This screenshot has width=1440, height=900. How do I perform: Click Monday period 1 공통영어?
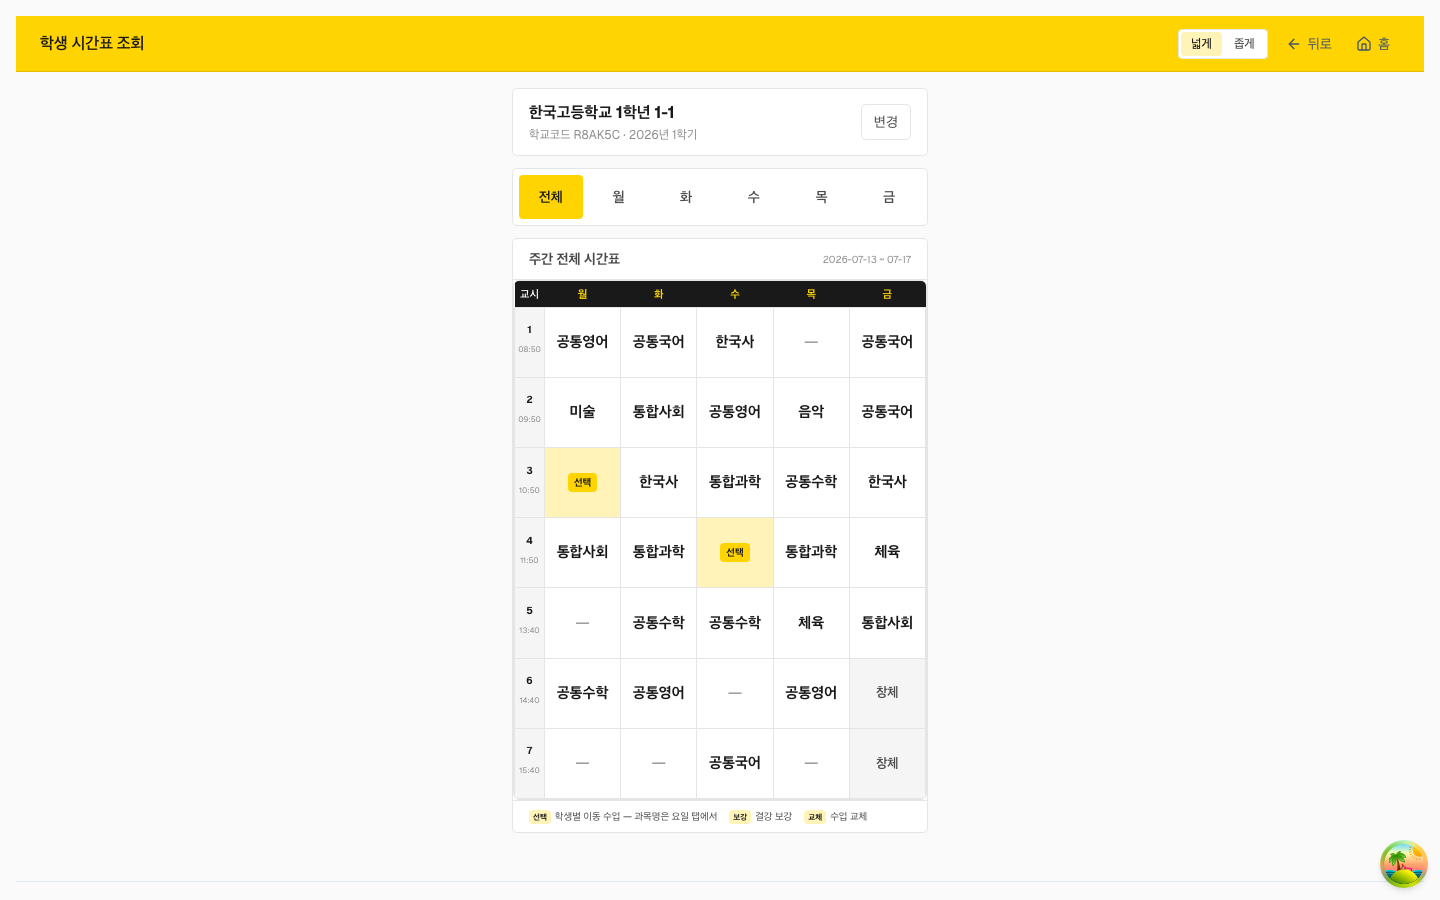pos(582,342)
